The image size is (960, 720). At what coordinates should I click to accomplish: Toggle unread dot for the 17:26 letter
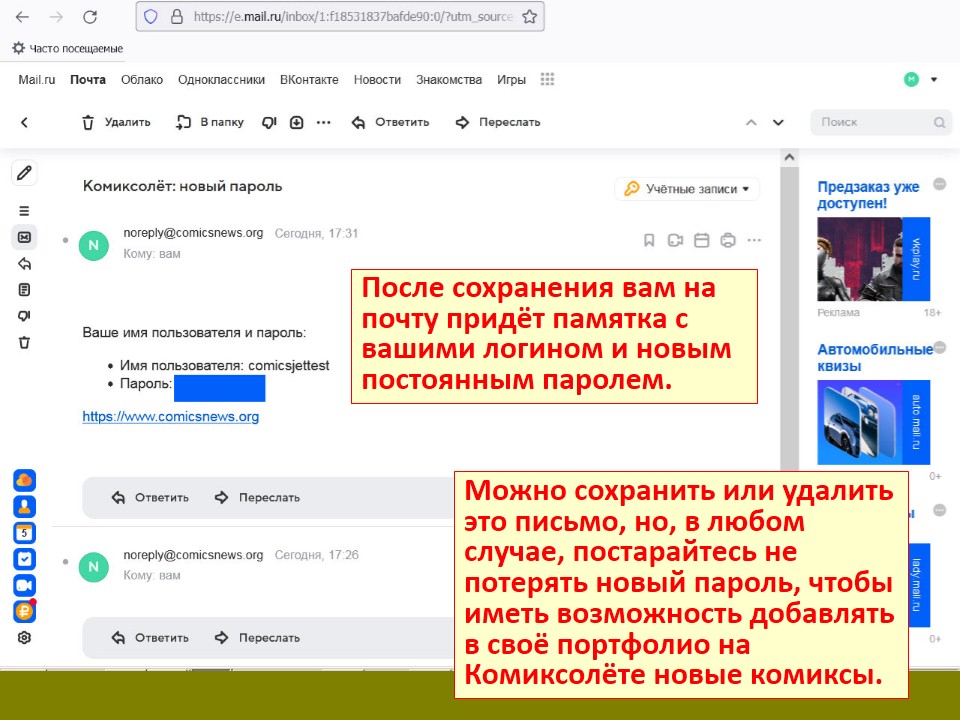point(66,561)
